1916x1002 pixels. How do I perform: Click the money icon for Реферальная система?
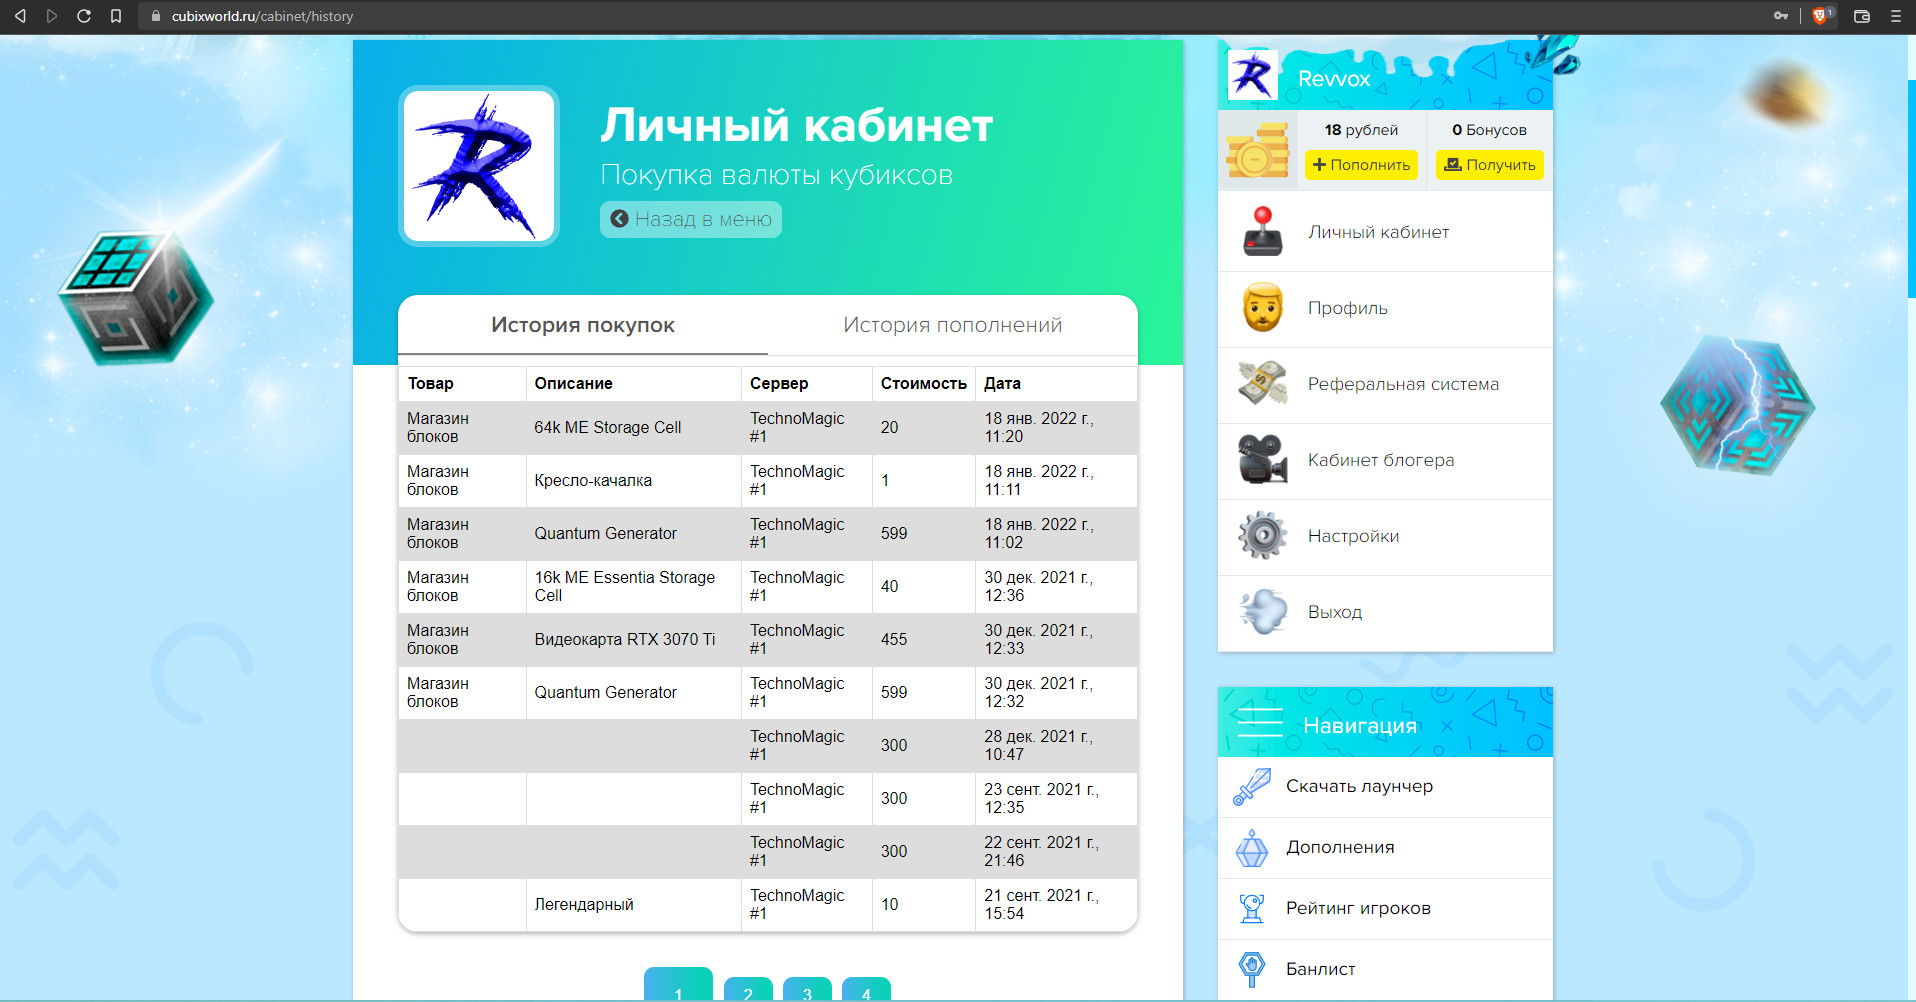point(1262,384)
